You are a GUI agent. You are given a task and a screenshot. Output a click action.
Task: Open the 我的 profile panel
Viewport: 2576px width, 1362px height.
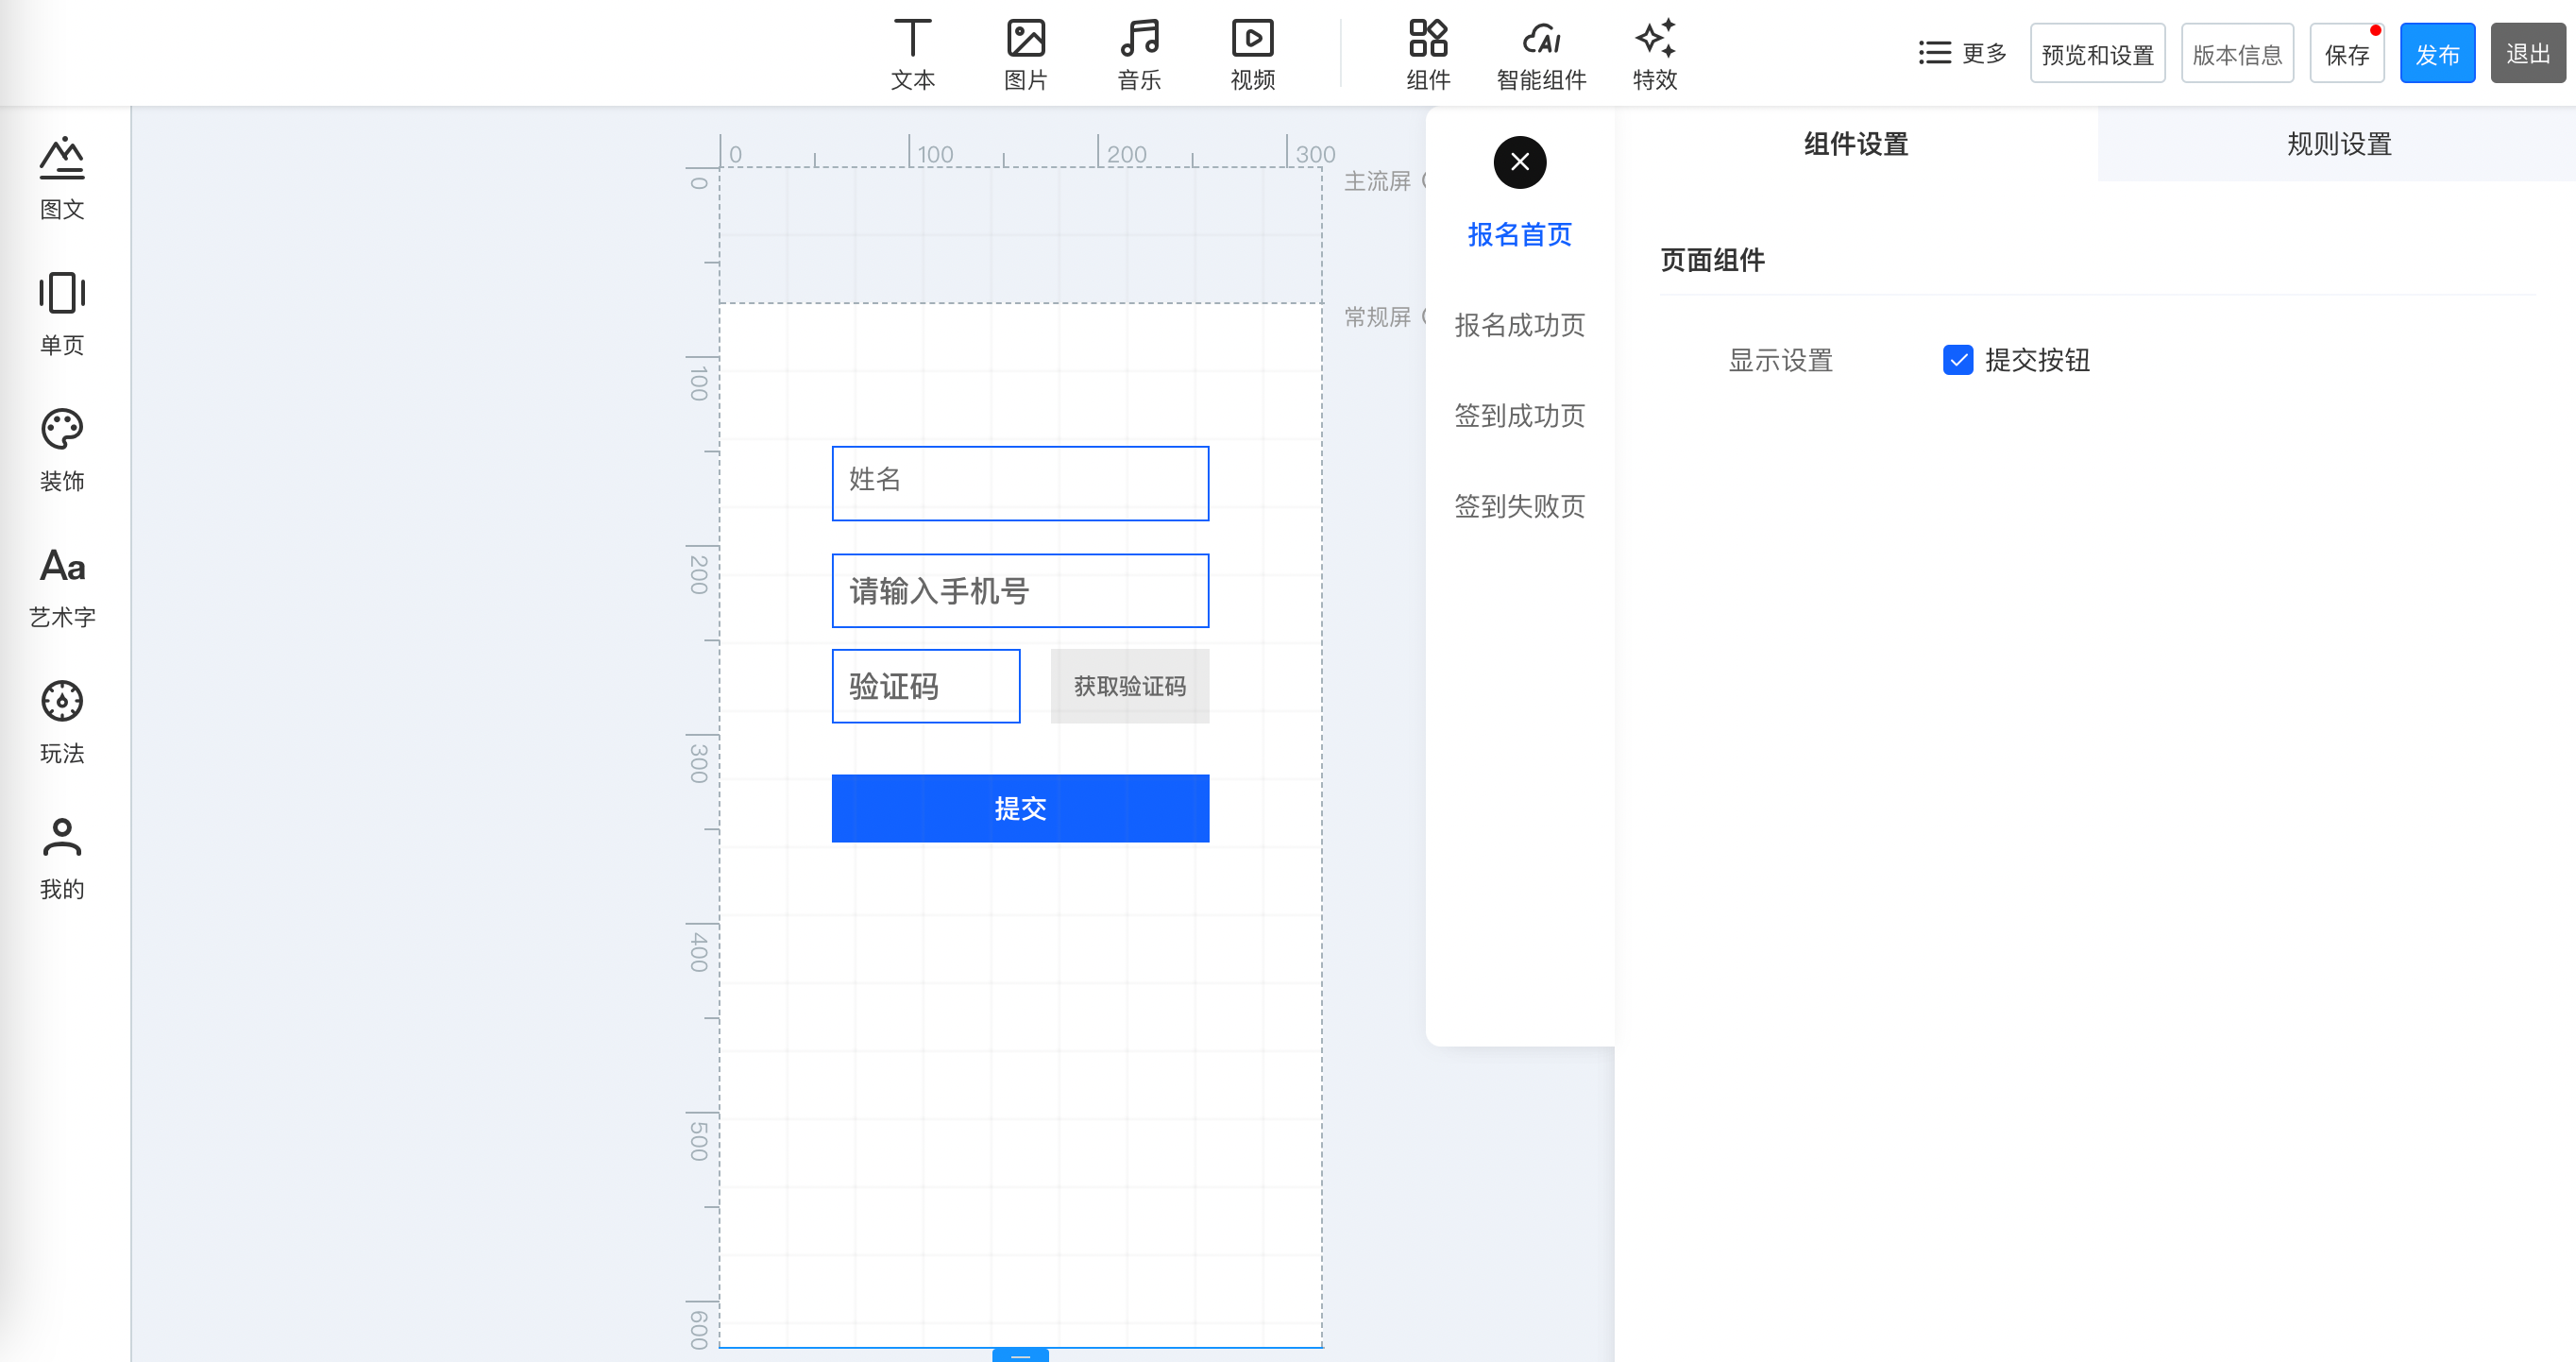[62, 858]
